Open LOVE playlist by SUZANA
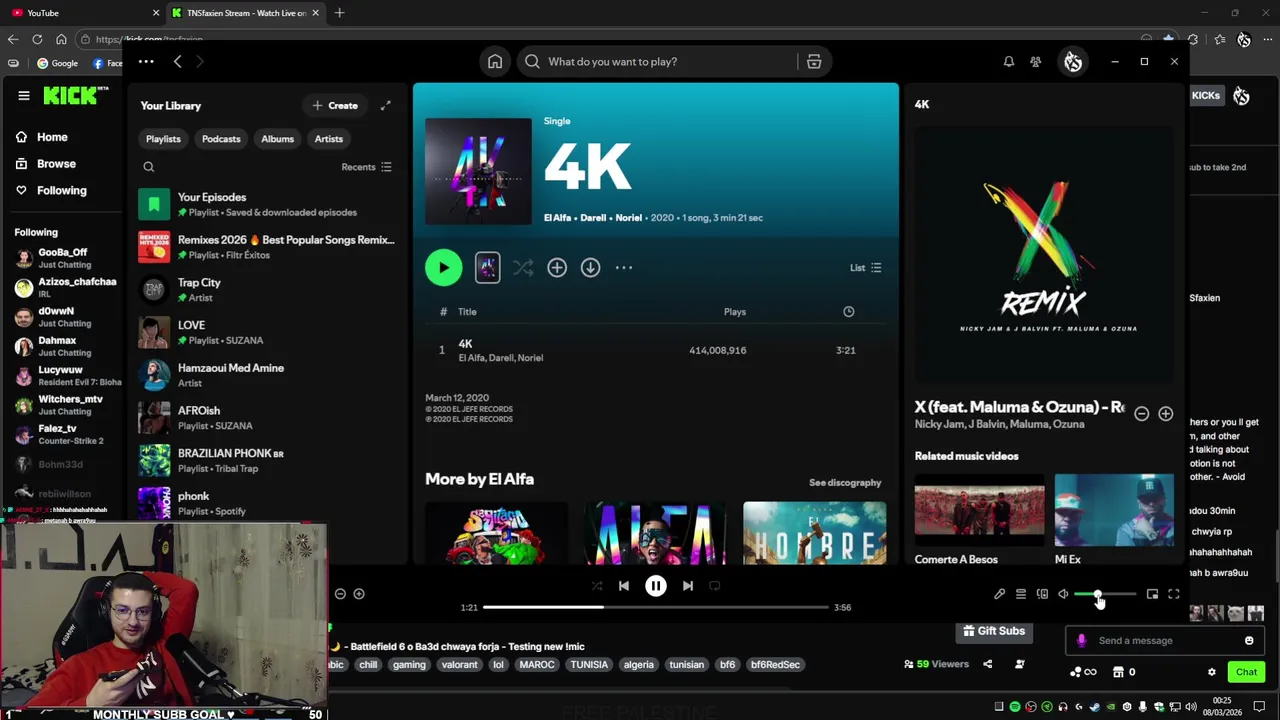The image size is (1280, 720). tap(267, 332)
